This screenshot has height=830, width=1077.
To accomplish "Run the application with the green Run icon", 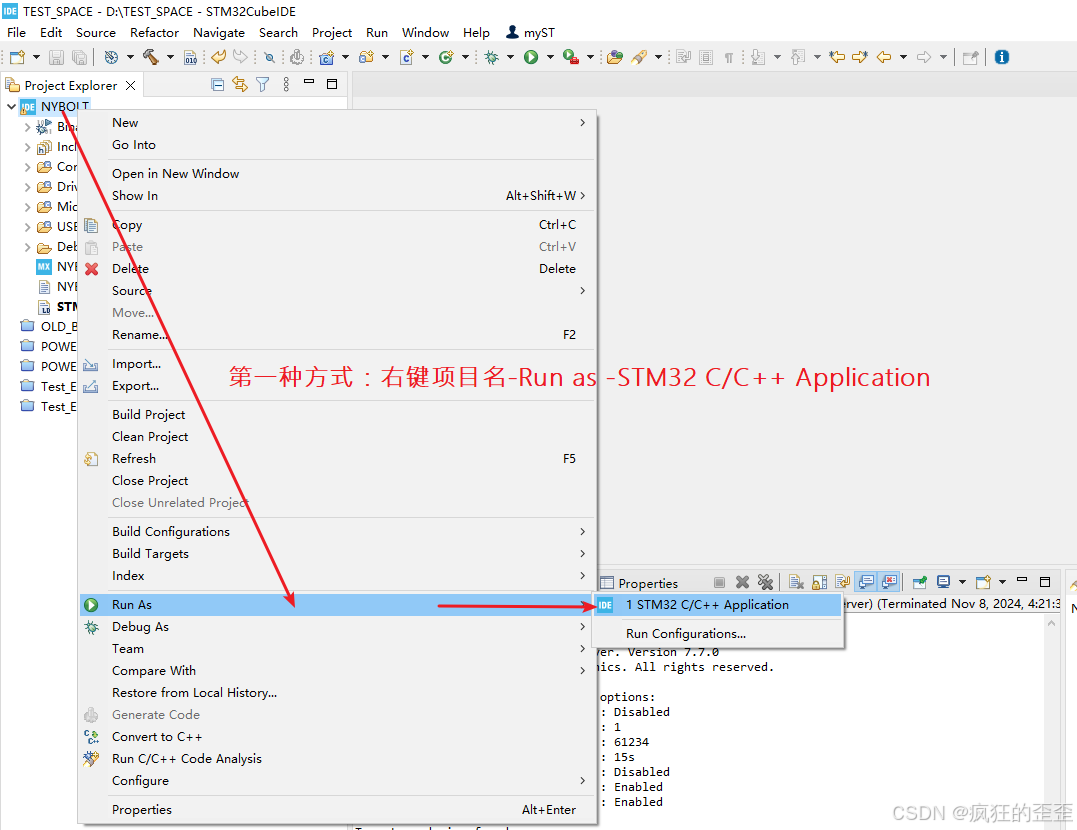I will click(530, 57).
